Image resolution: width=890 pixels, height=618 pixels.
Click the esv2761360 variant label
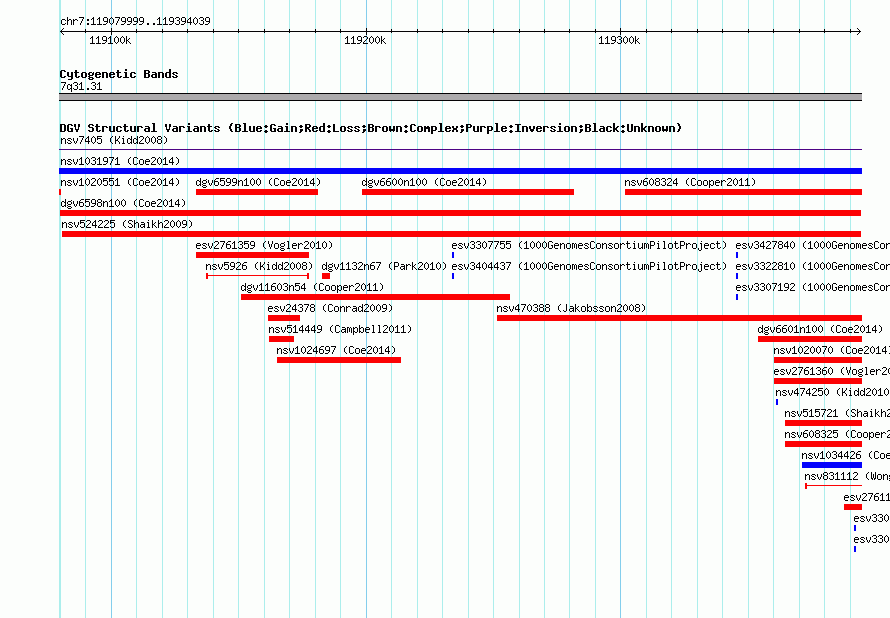[832, 371]
